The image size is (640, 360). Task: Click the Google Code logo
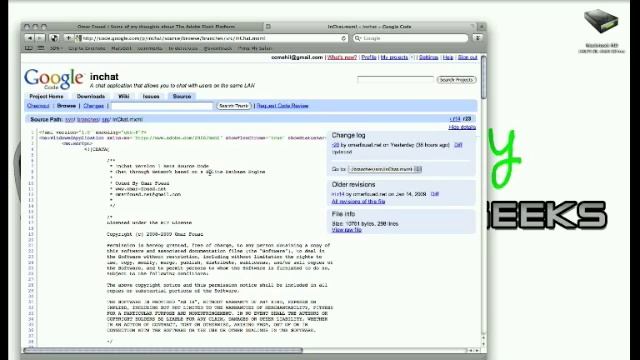pyautogui.click(x=54, y=79)
